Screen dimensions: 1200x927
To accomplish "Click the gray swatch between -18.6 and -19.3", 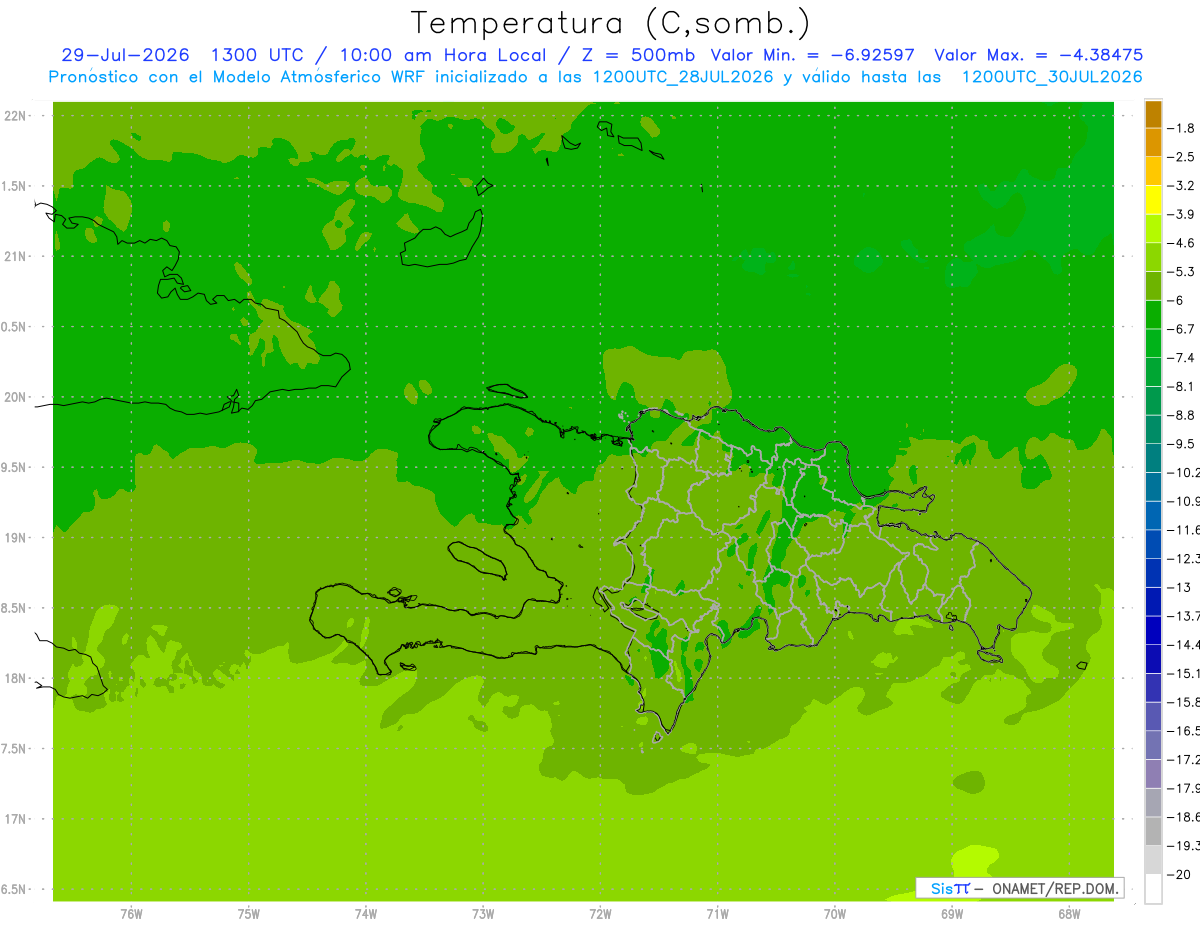I will 1153,831.
